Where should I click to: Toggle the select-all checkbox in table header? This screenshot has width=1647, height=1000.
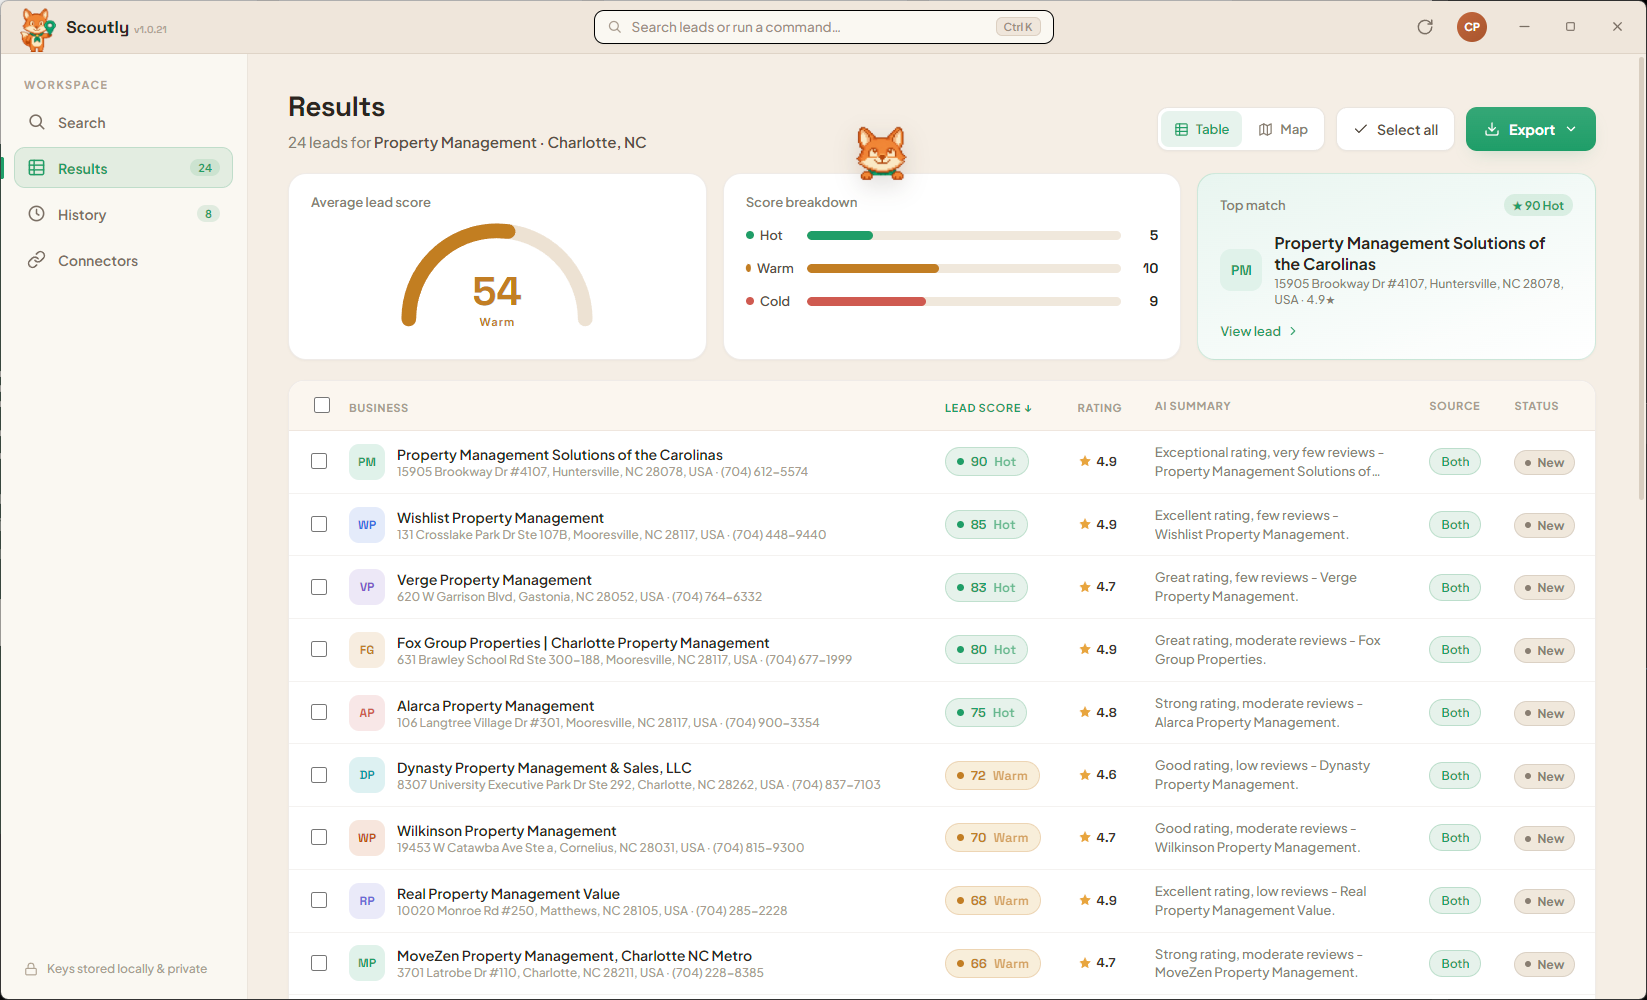322,405
